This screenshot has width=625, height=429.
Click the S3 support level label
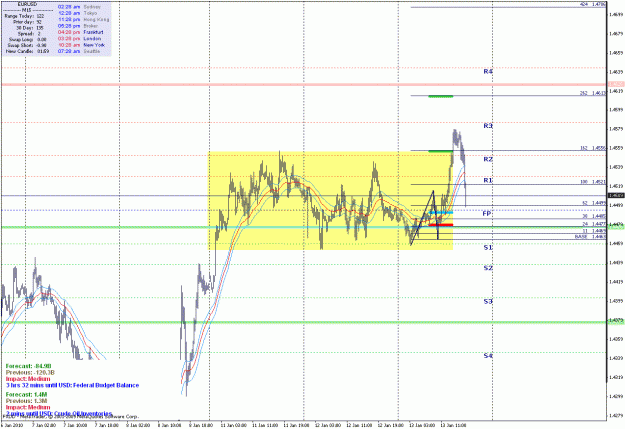[488, 301]
